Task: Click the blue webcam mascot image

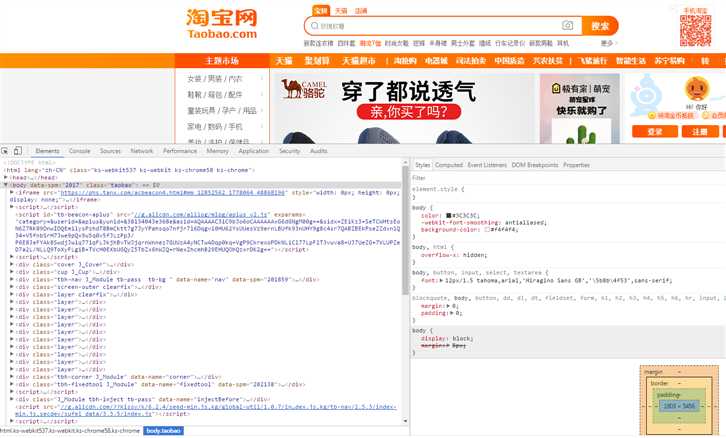Action: 645,95
